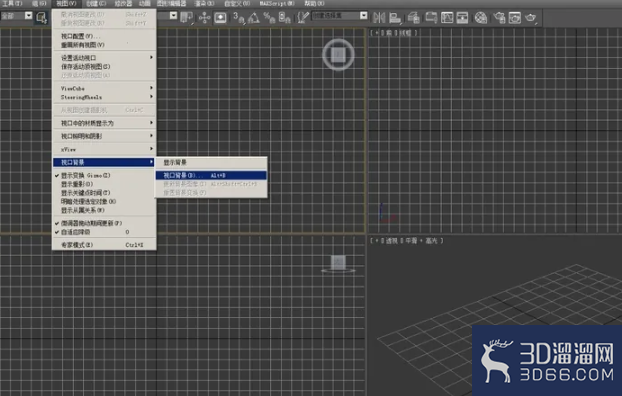The height and width of the screenshot is (396, 622).
Task: Expand the SteeringWheels submenu
Action: (104, 97)
